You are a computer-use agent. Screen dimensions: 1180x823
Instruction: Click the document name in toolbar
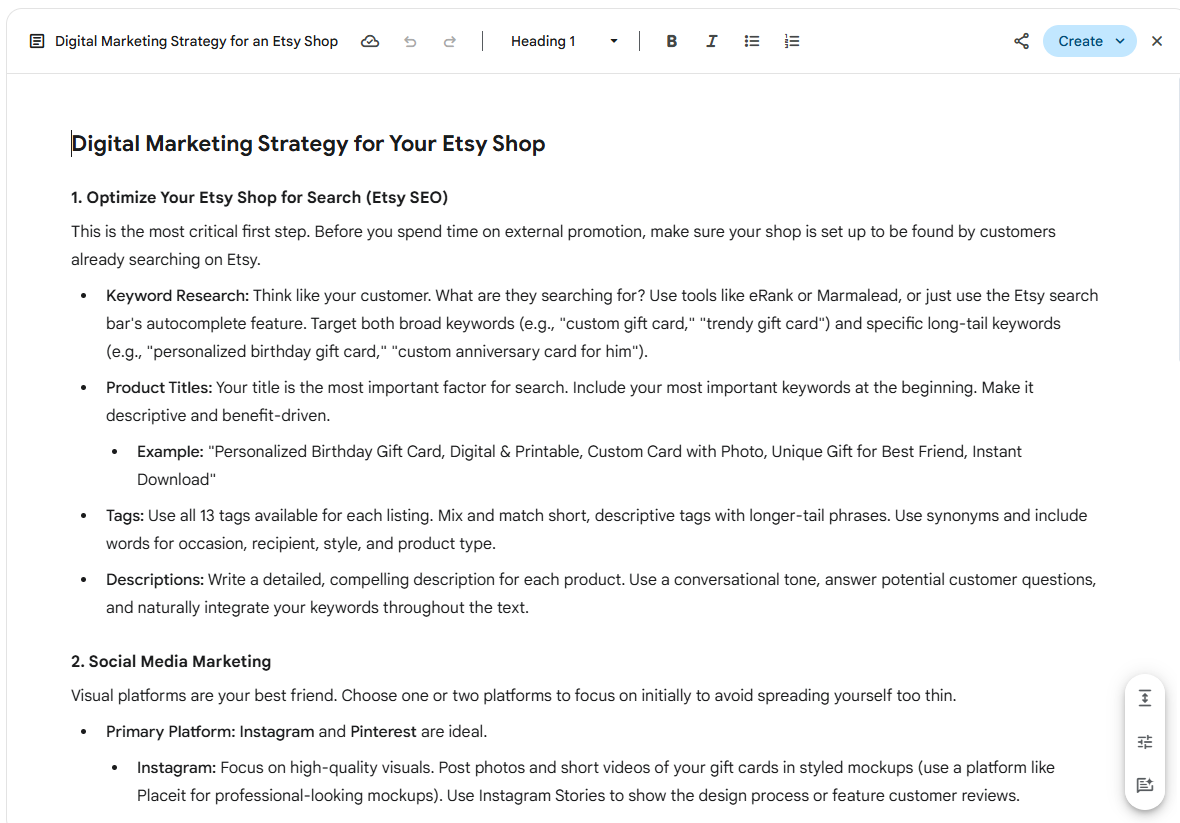[x=196, y=41]
